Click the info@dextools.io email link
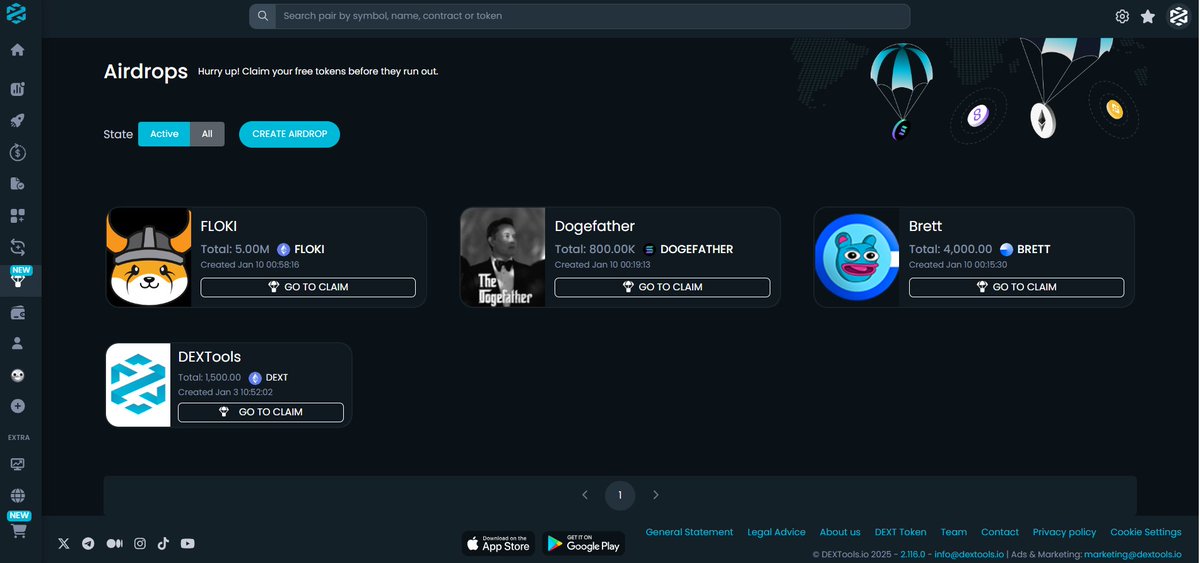 968,554
